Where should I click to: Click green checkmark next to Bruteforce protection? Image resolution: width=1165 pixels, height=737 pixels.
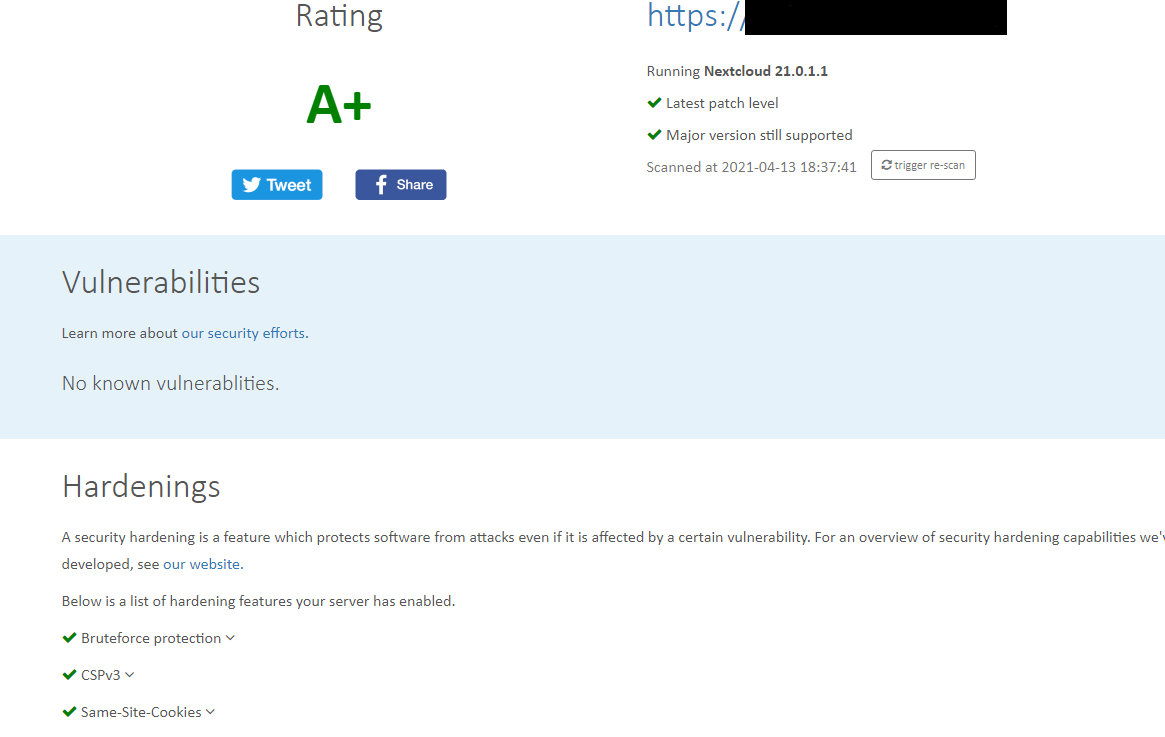click(x=69, y=638)
